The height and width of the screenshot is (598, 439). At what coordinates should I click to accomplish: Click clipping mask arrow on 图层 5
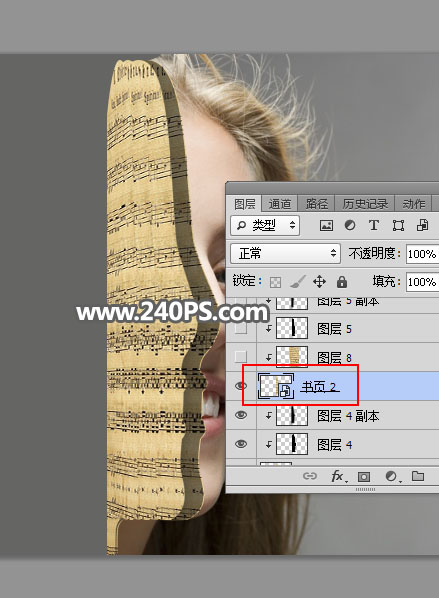[269, 328]
